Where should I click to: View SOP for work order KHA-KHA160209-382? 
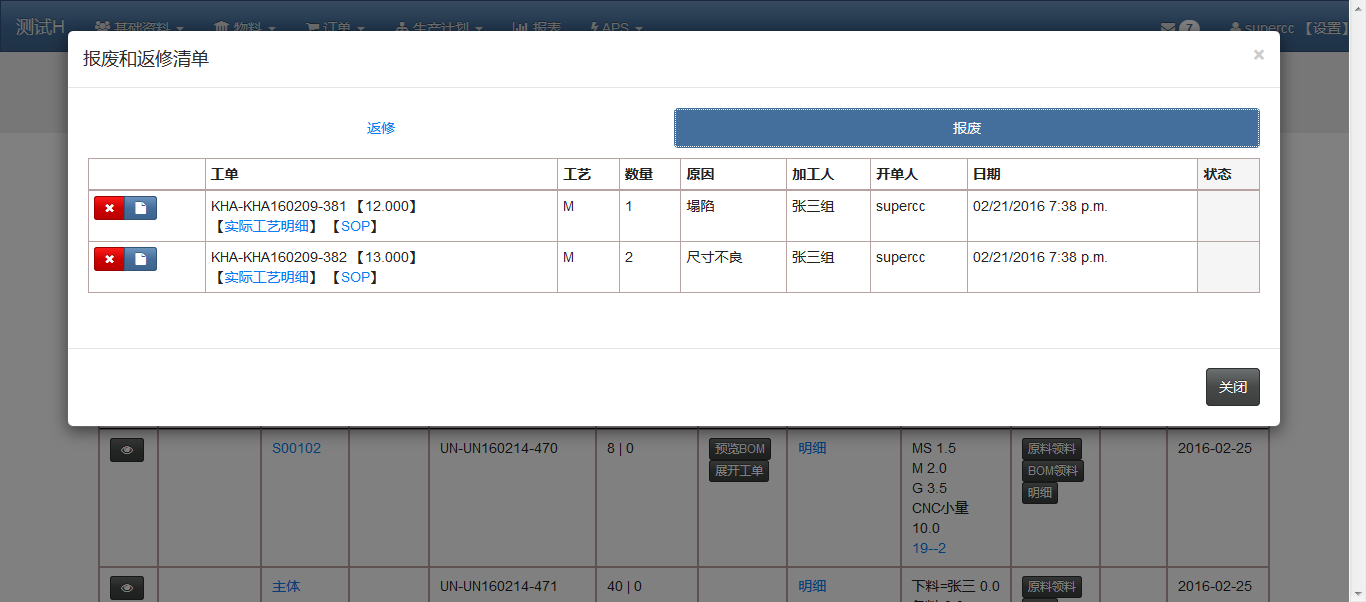pyautogui.click(x=355, y=277)
